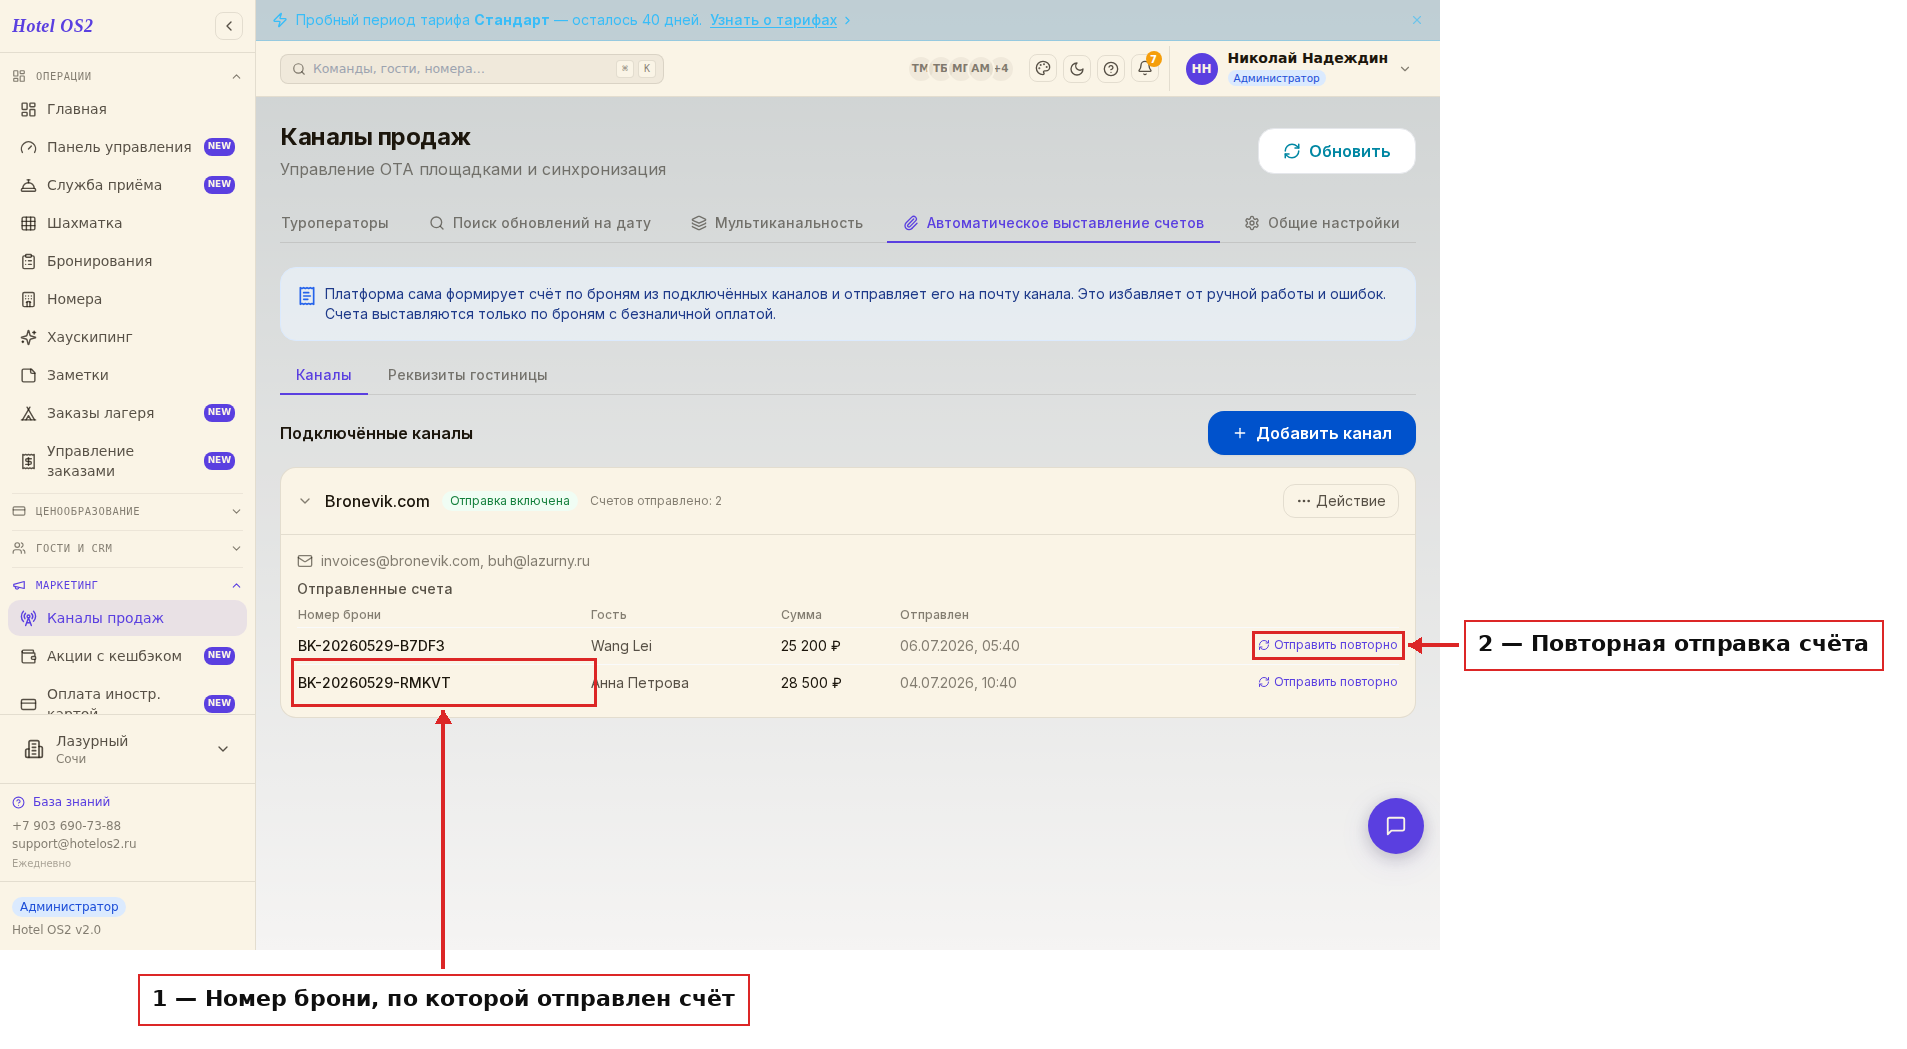Open the help question mark icon

(x=1111, y=69)
